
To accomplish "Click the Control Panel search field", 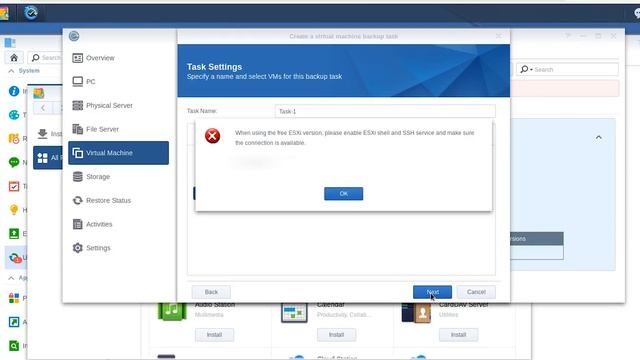I will (45, 58).
